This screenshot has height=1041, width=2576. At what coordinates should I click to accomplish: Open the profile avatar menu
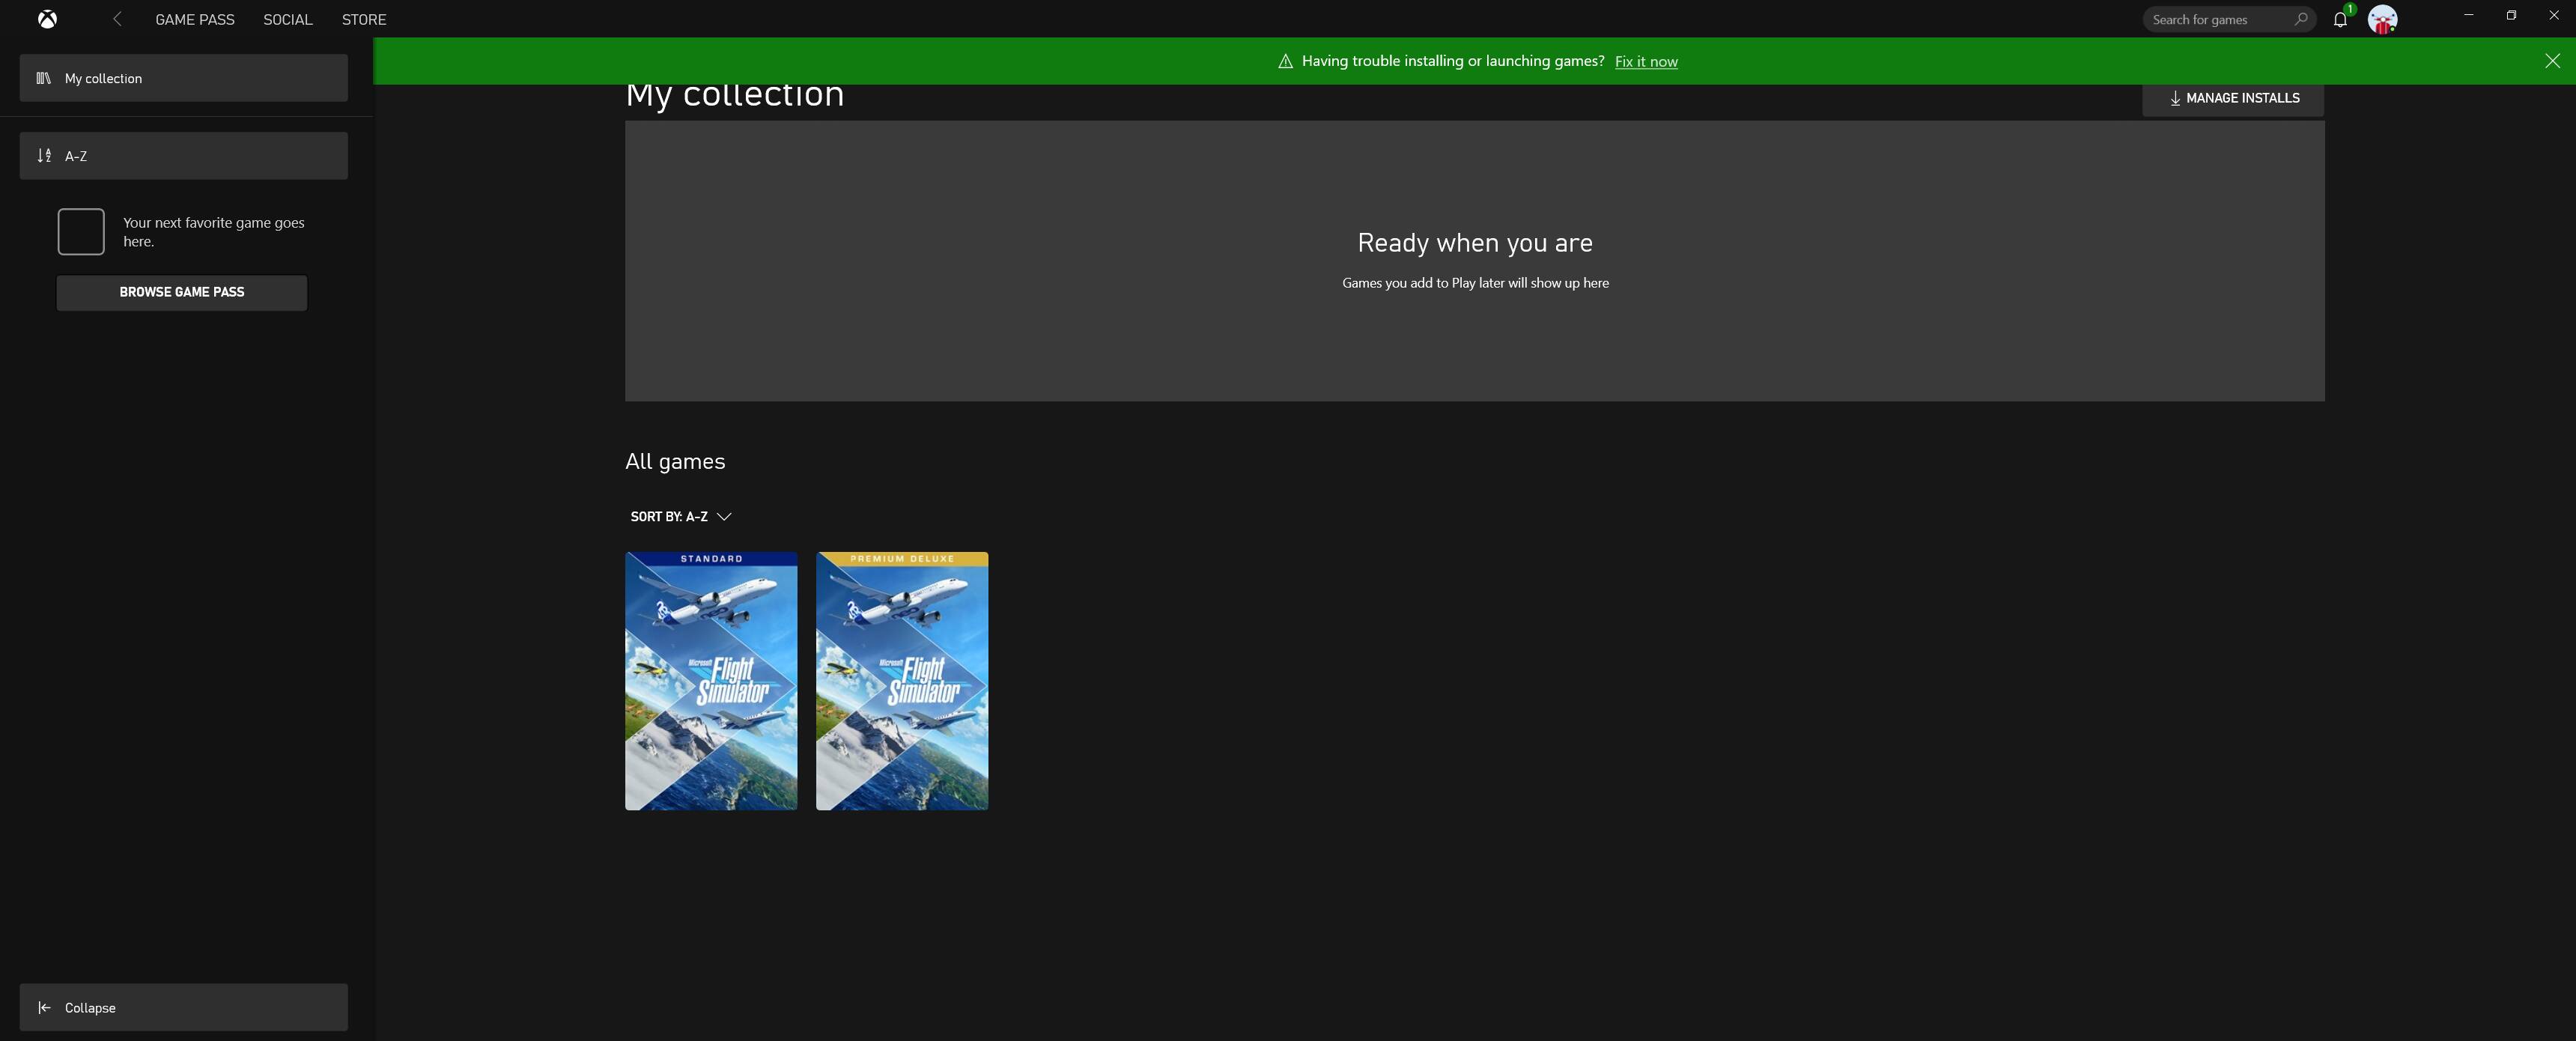point(2382,19)
